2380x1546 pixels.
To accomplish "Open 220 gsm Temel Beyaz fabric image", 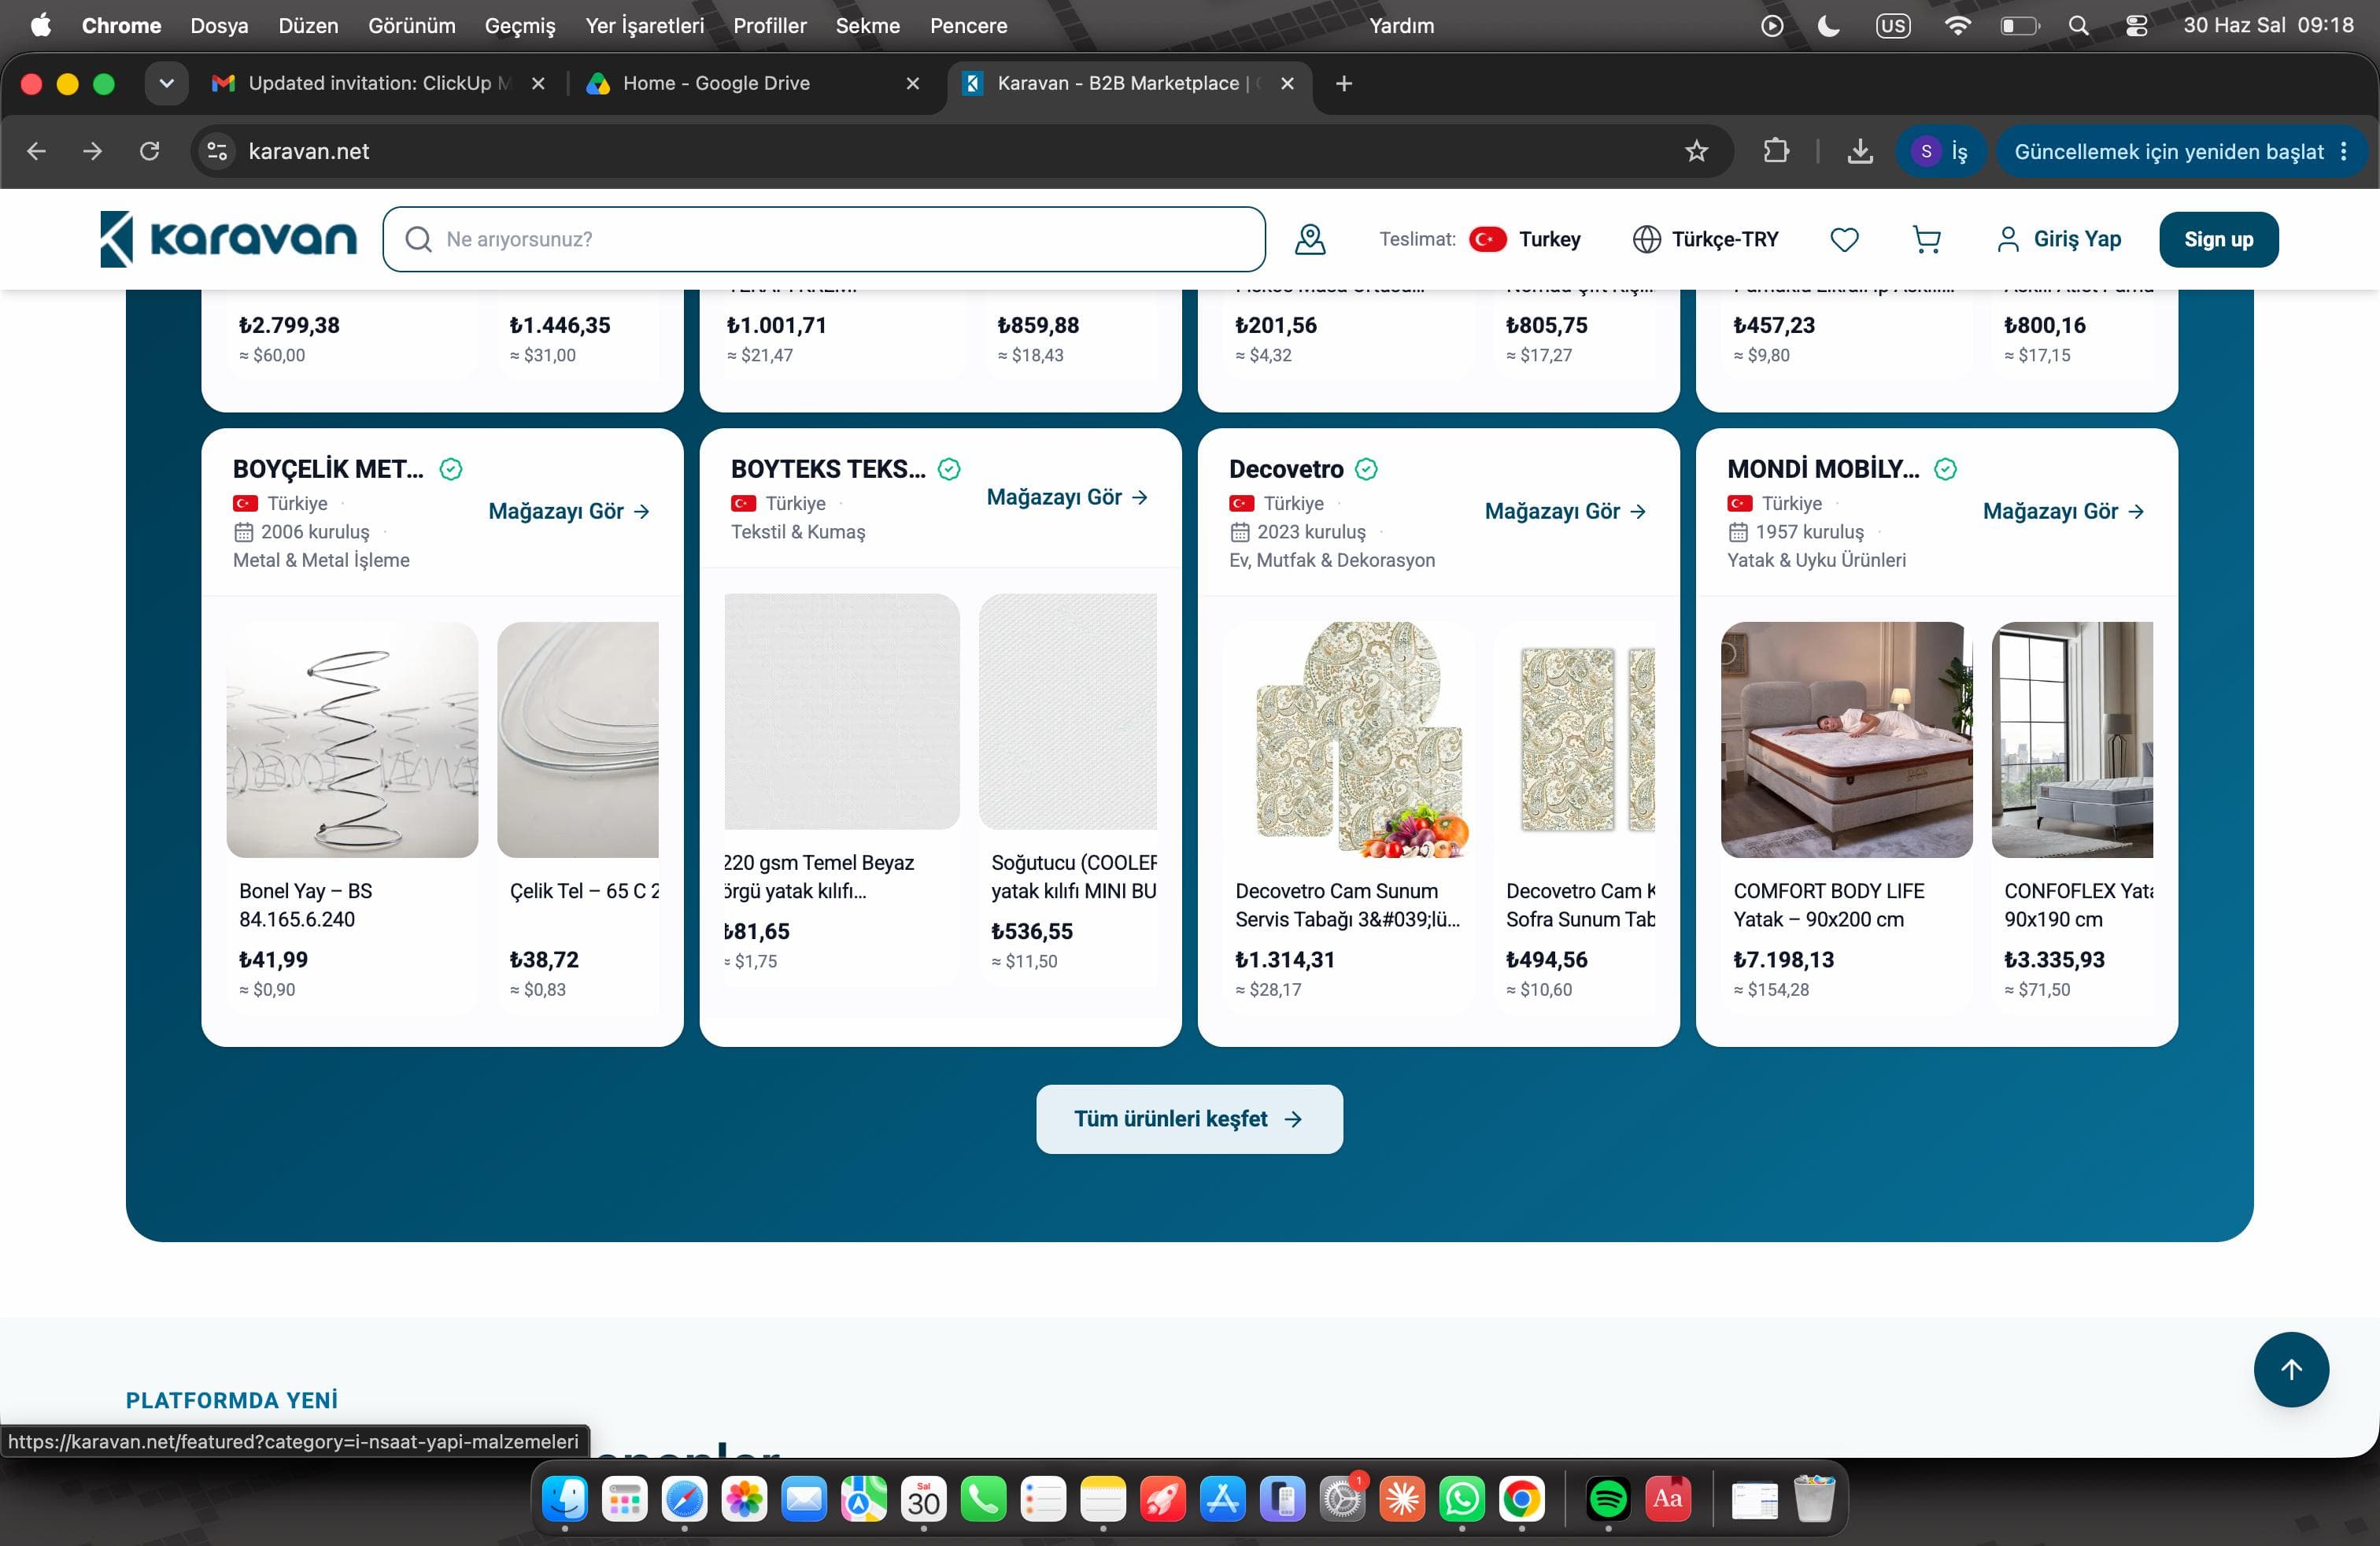I will pyautogui.click(x=841, y=711).
